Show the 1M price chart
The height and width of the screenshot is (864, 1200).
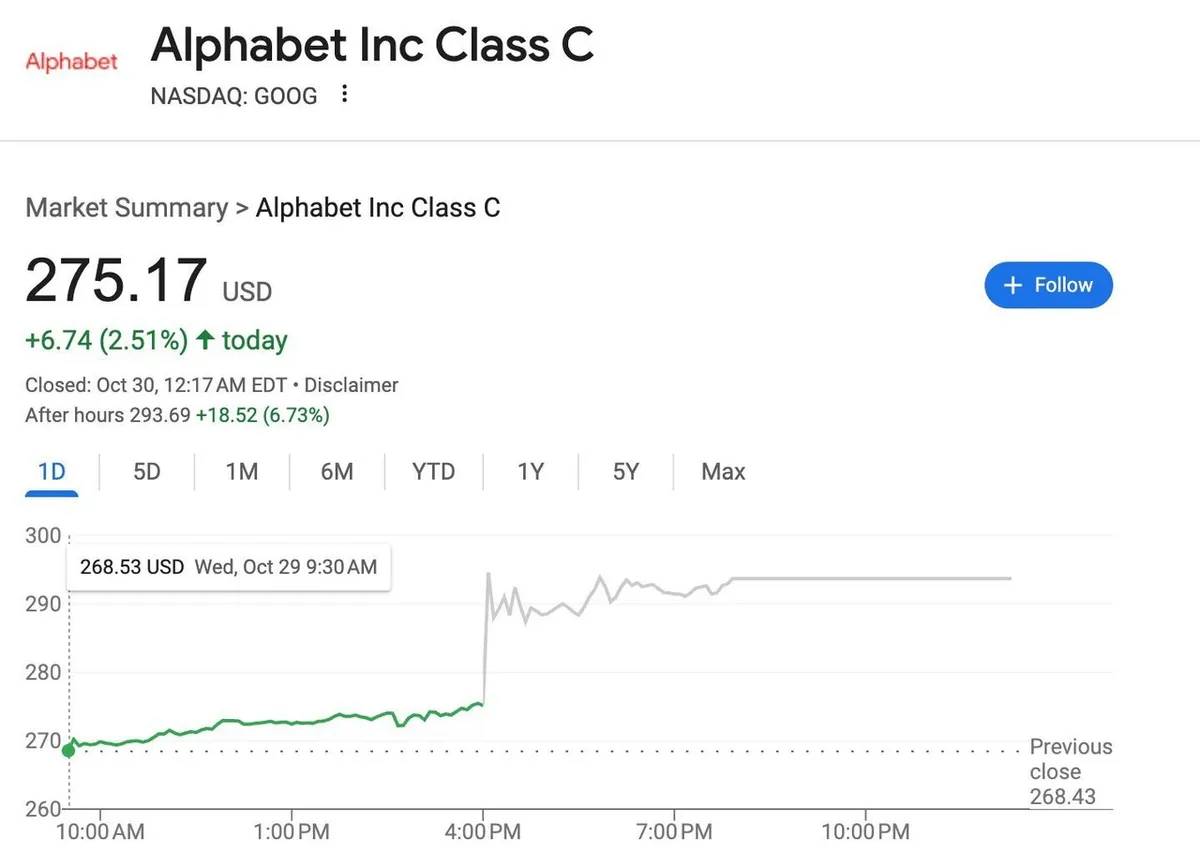click(242, 471)
